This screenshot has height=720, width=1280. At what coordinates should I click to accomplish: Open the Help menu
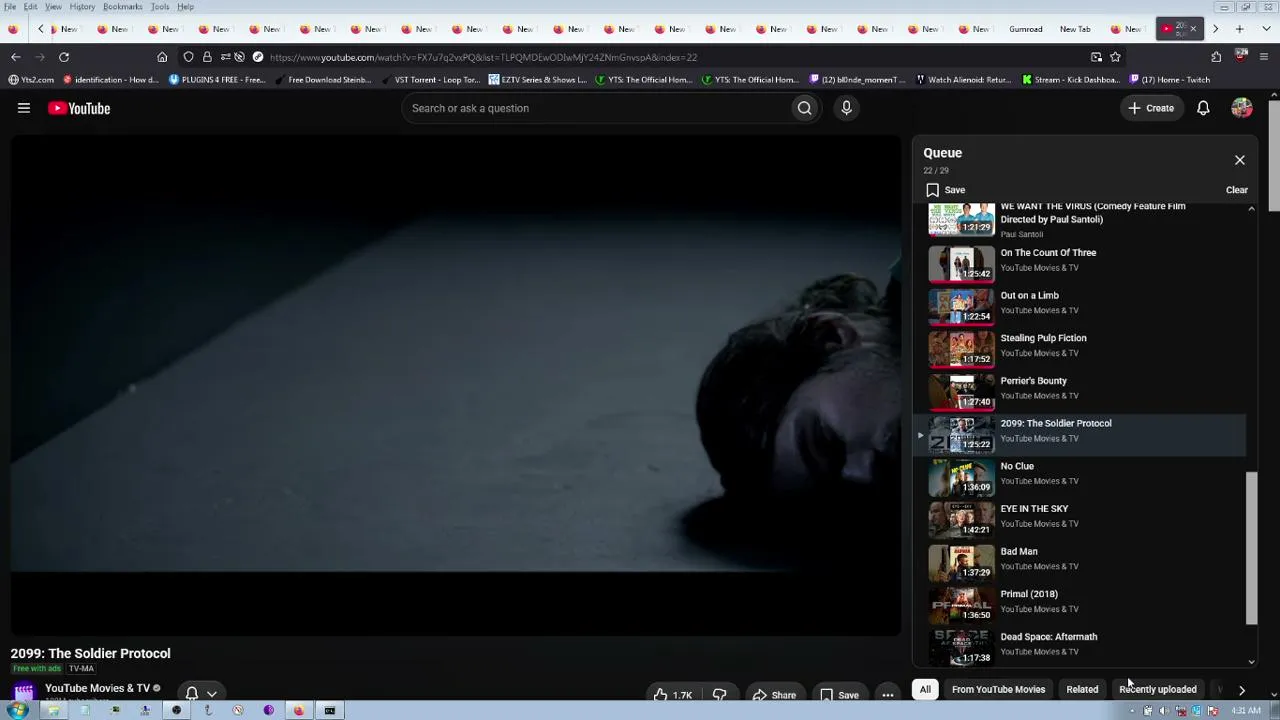pos(186,7)
